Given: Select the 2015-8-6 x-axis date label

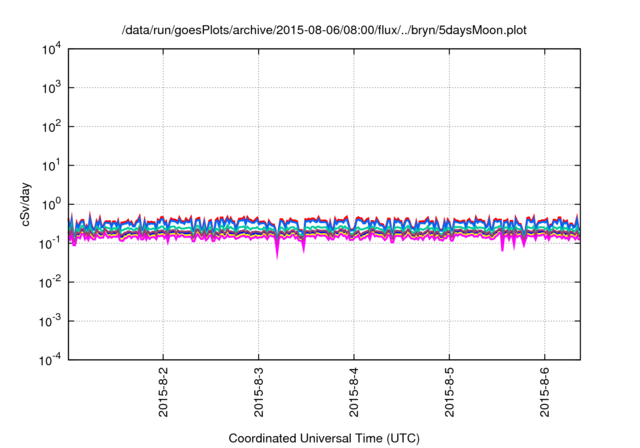Looking at the screenshot, I should (545, 392).
